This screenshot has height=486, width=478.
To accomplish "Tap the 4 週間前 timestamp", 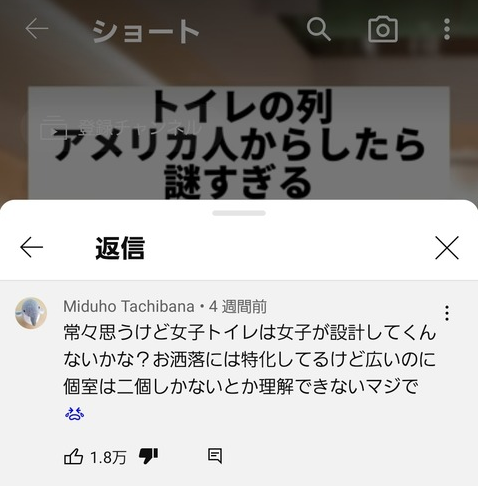I will pyautogui.click(x=238, y=306).
